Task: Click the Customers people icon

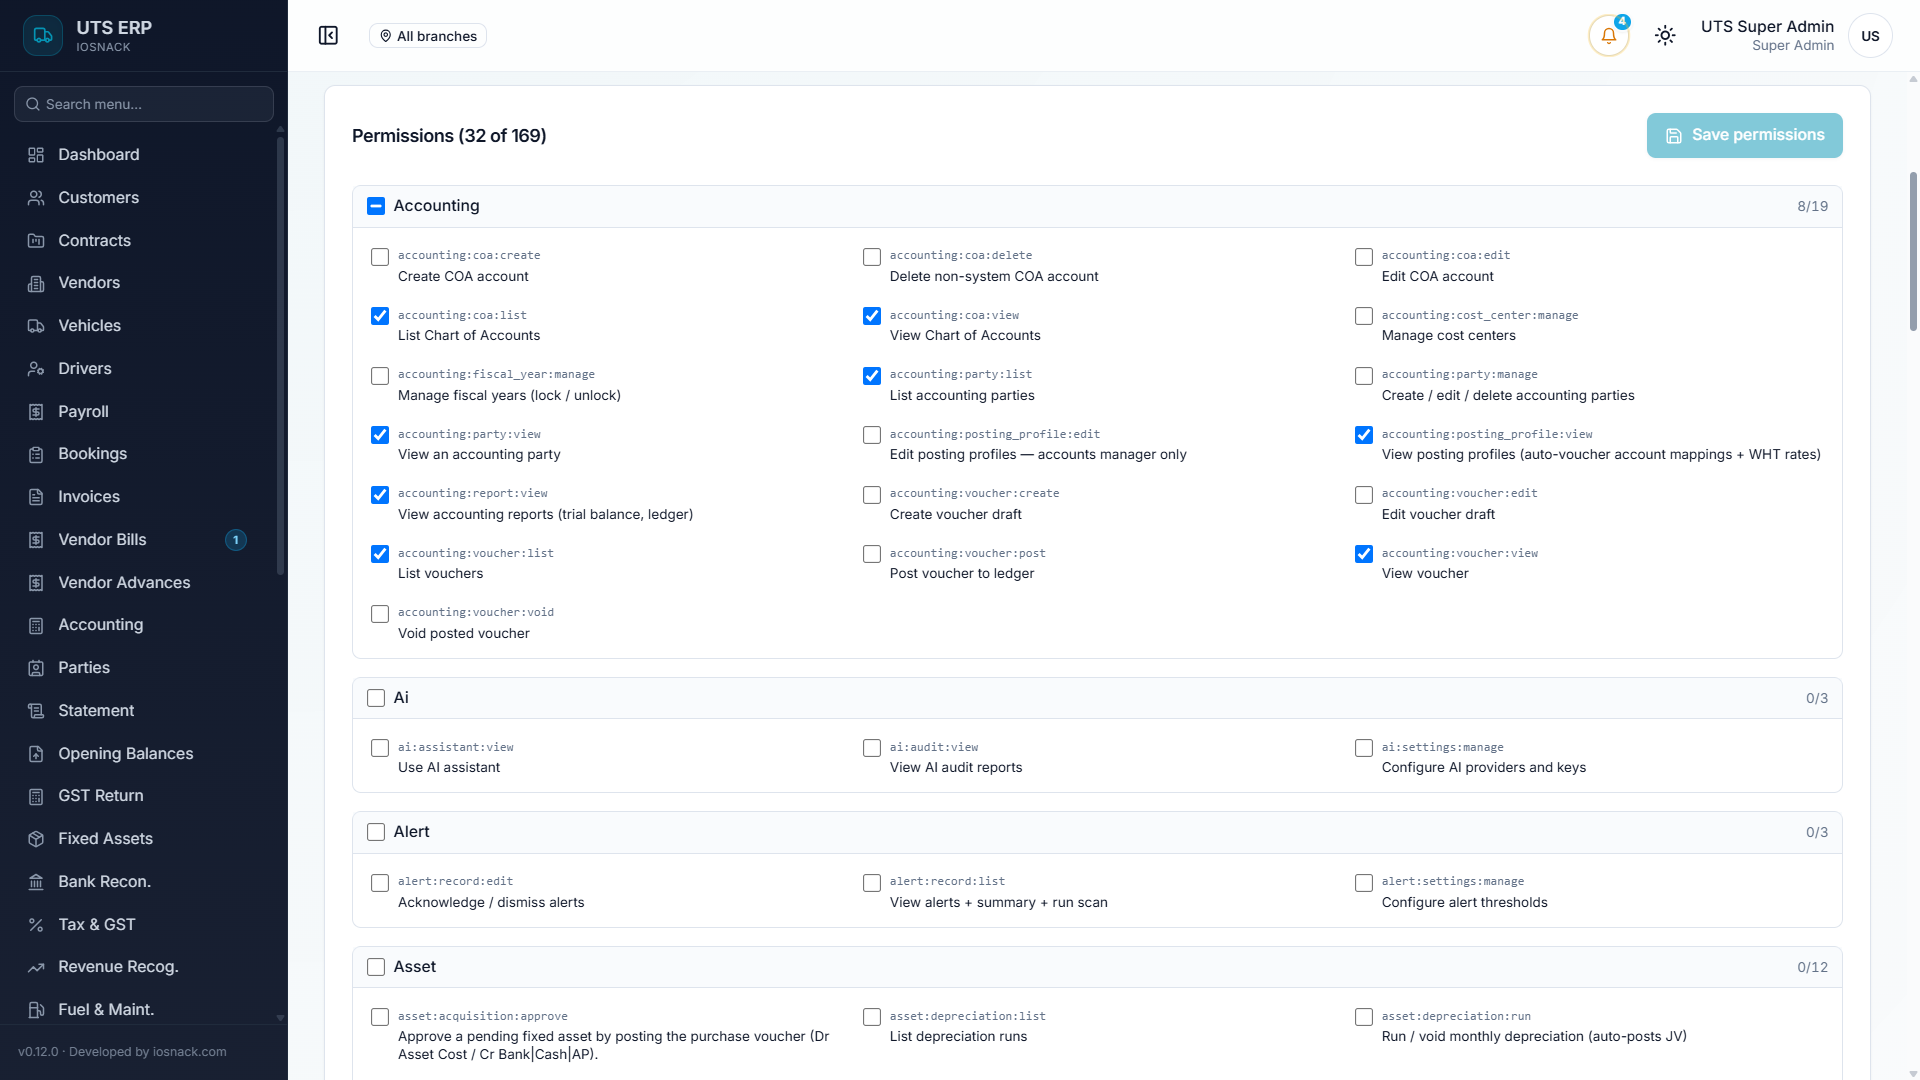Action: (36, 198)
